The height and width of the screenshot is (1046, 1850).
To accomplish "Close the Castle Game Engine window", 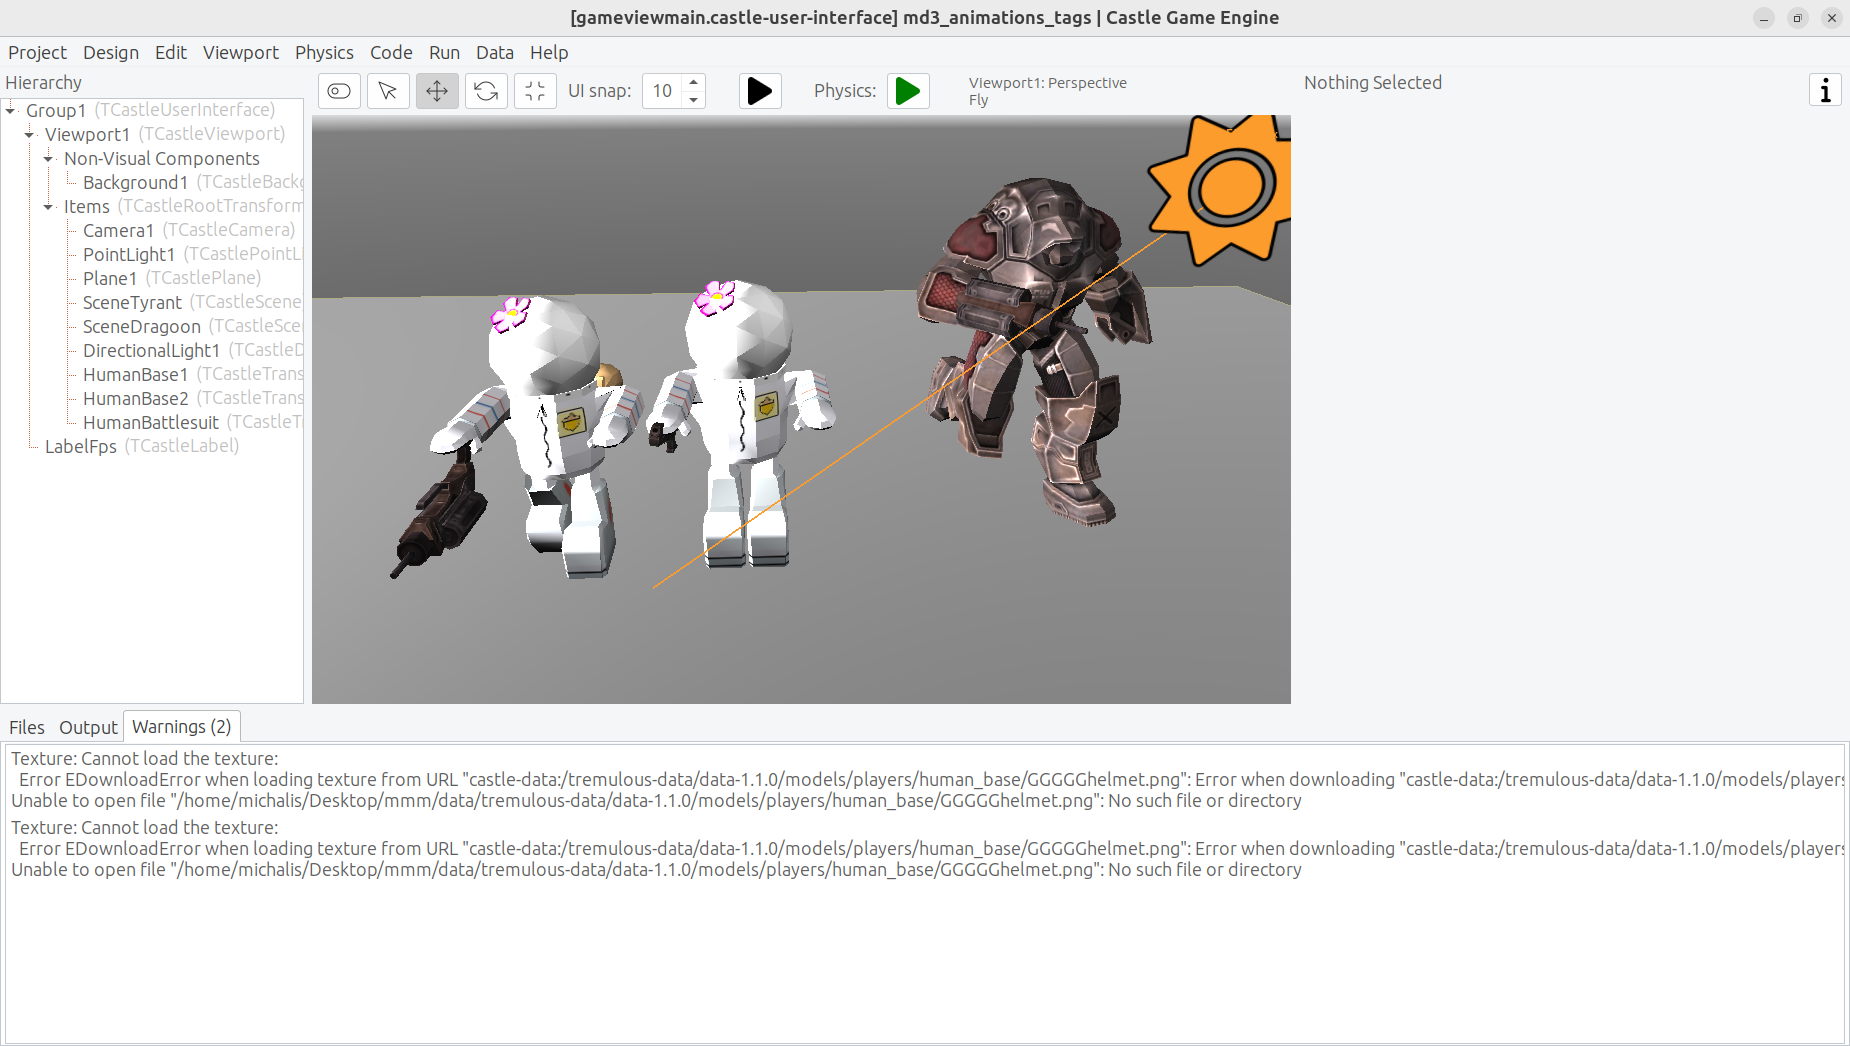I will coord(1831,18).
